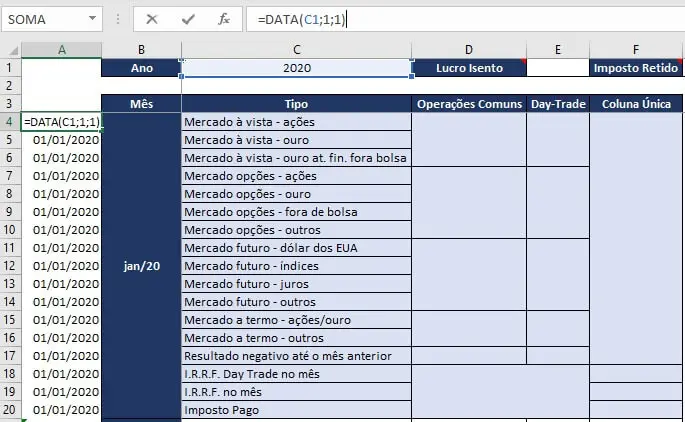
Task: Click the date in cell A10
Action: 62,230
